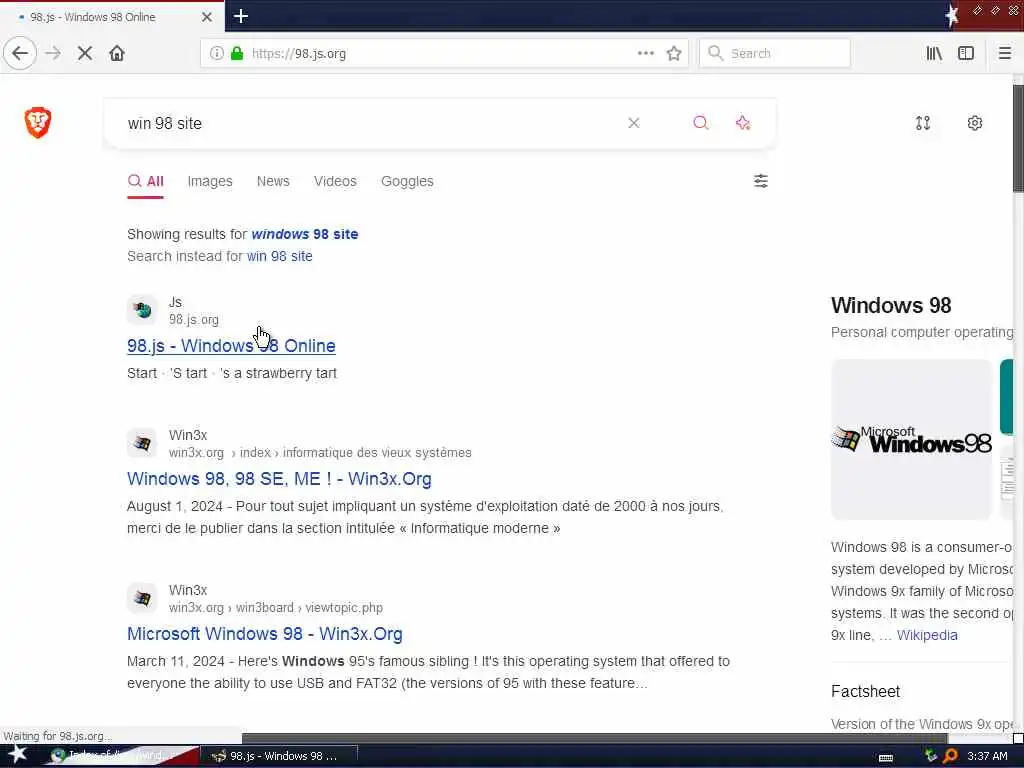The height and width of the screenshot is (768, 1024).
Task: Click the Factsheet heading
Action: click(865, 691)
